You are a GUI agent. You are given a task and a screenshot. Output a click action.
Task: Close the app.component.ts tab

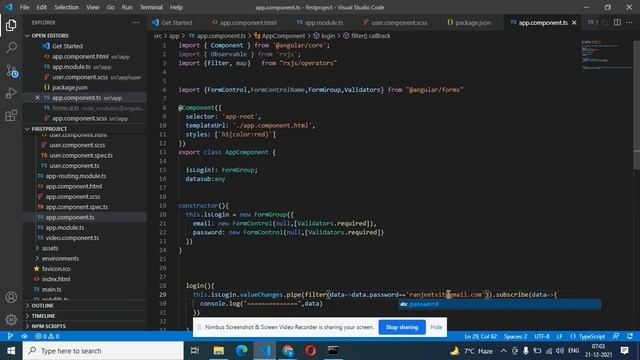pos(574,22)
